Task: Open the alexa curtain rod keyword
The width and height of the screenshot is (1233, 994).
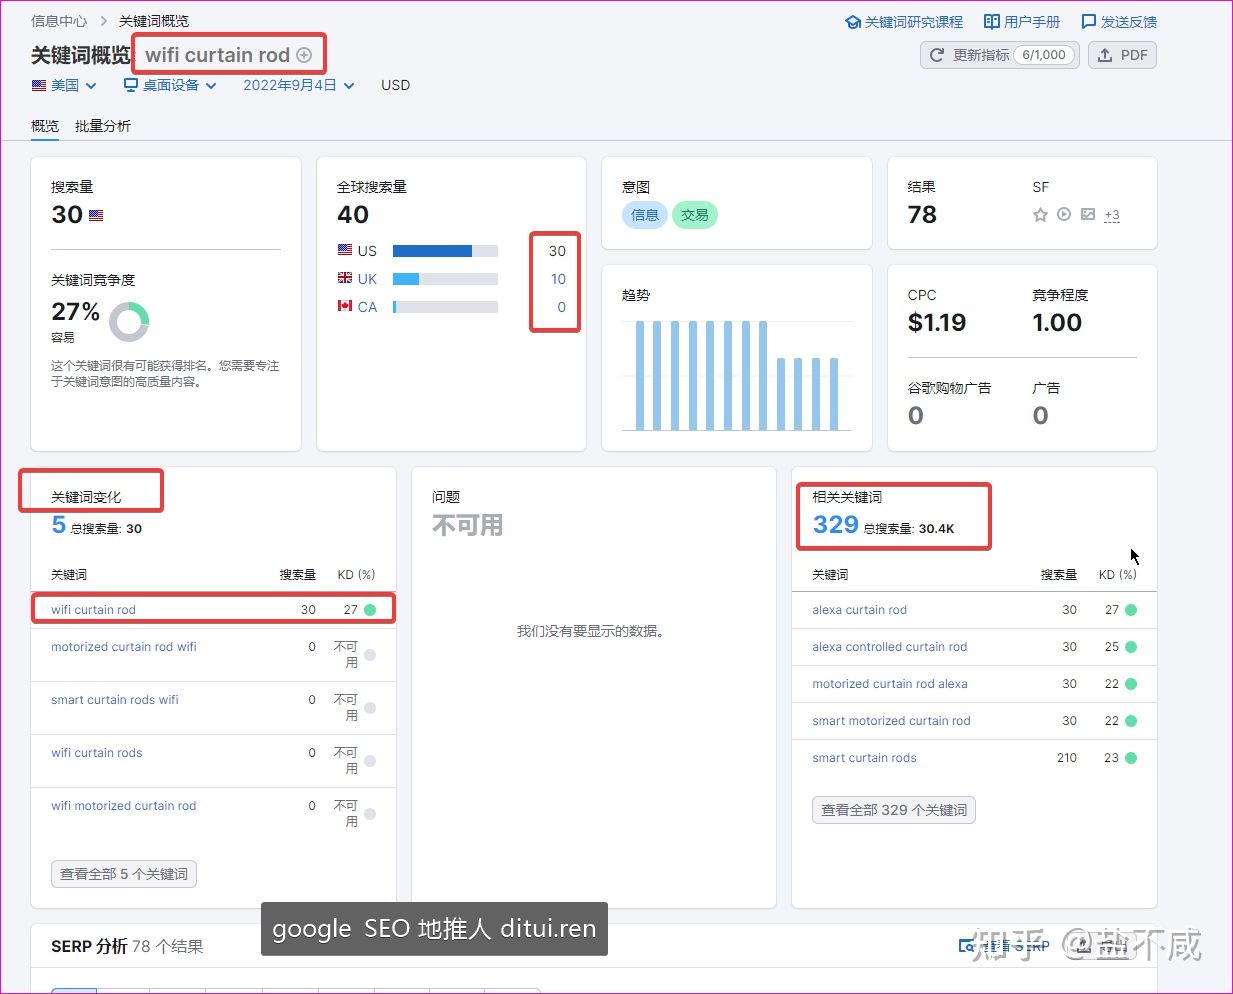Action: tap(859, 610)
